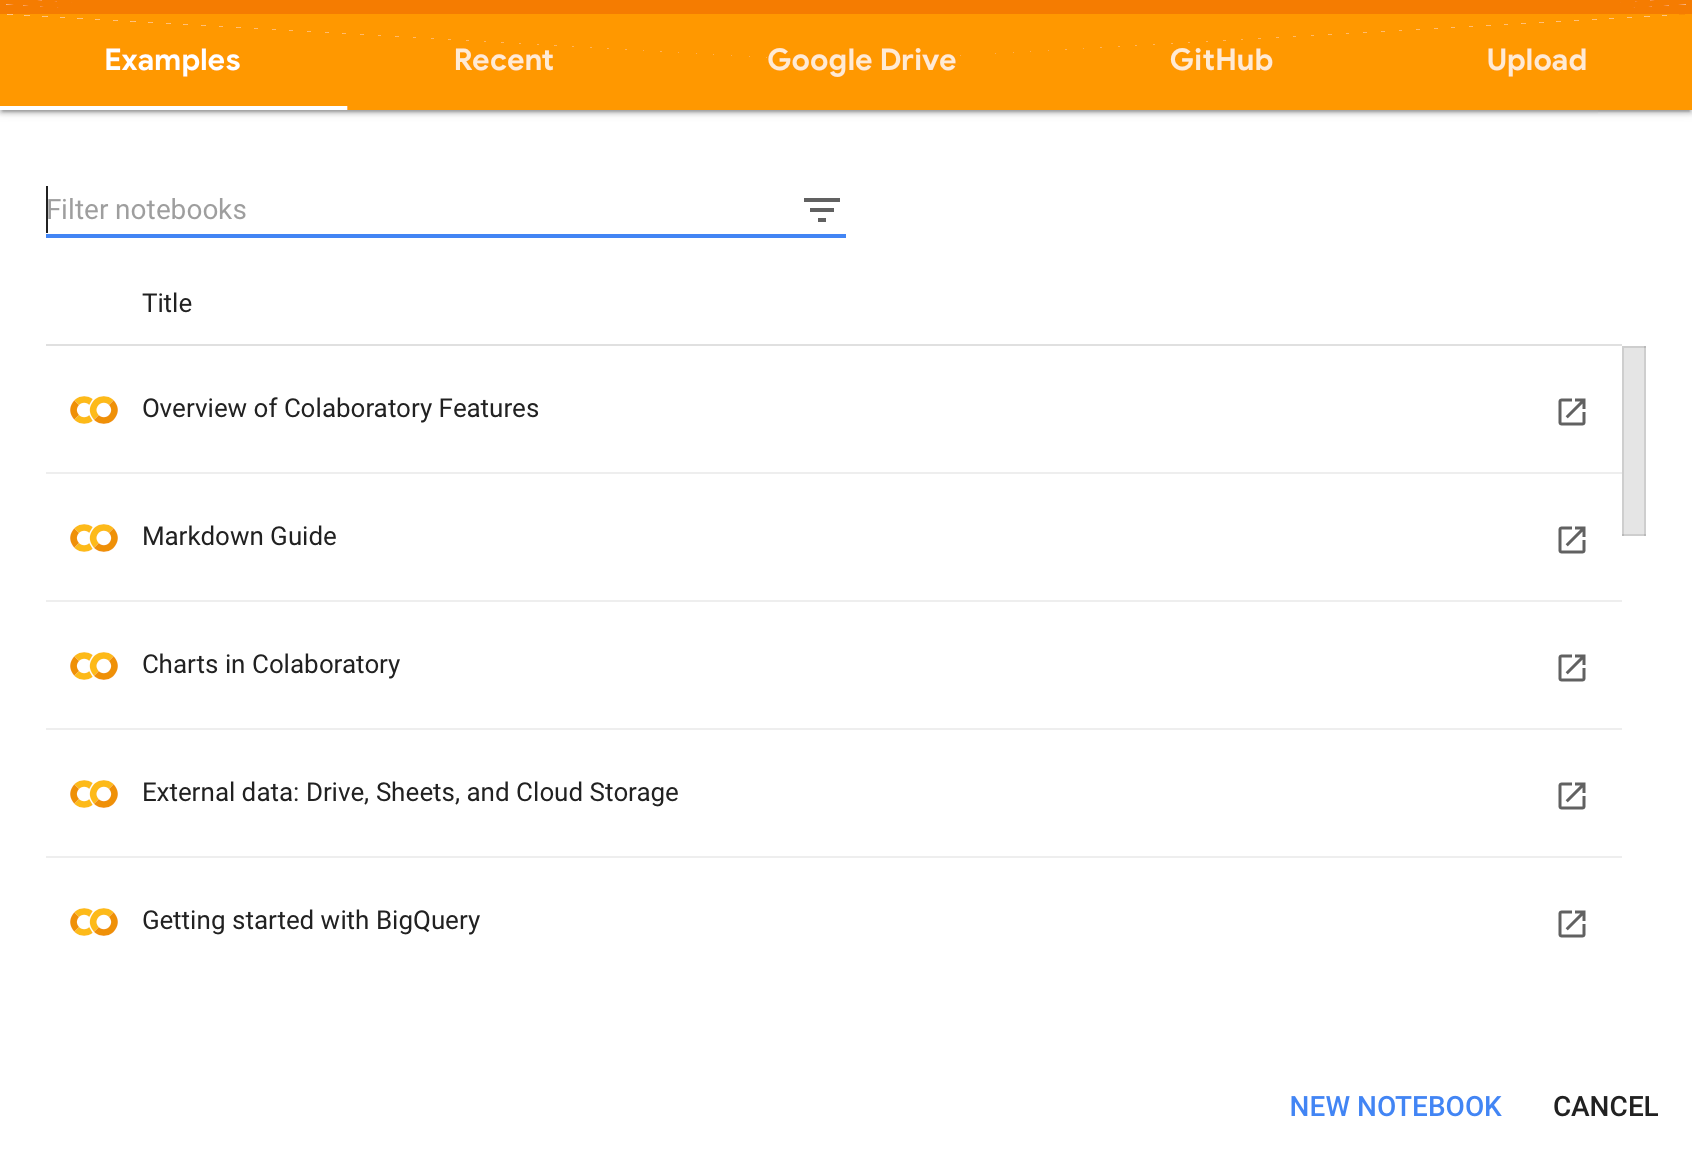The width and height of the screenshot is (1692, 1156).
Task: Open the Getting started with BigQuery notebook
Action: [311, 921]
